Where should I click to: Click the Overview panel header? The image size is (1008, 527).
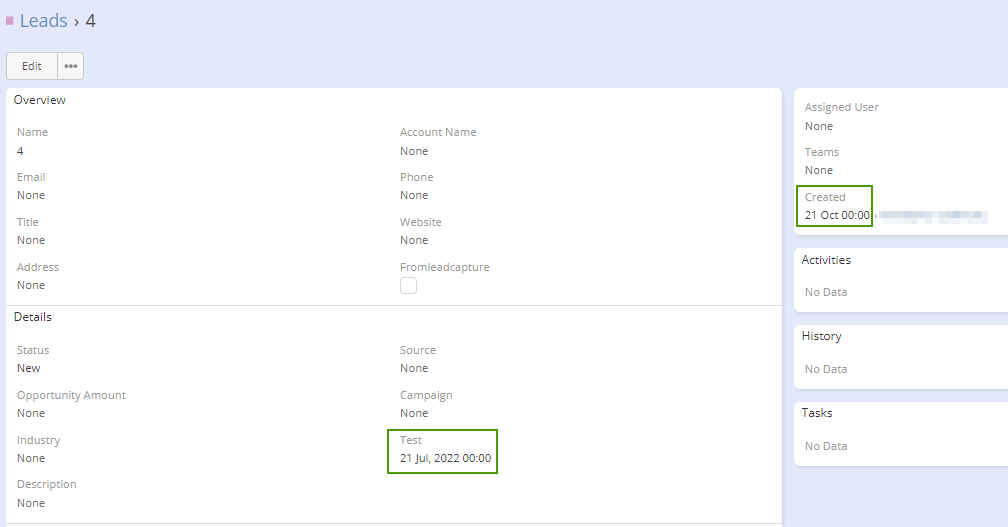40,100
